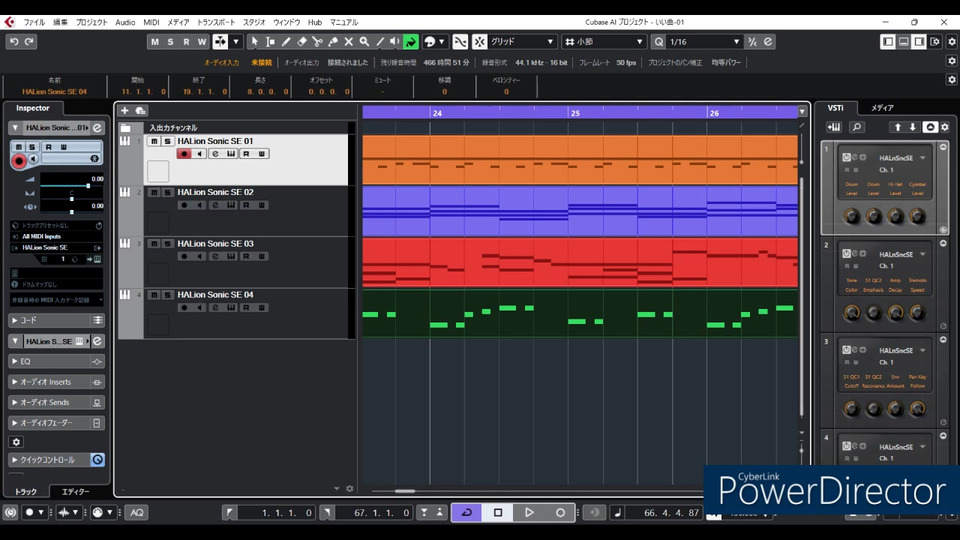Switch to the メディア tab

pyautogui.click(x=882, y=108)
